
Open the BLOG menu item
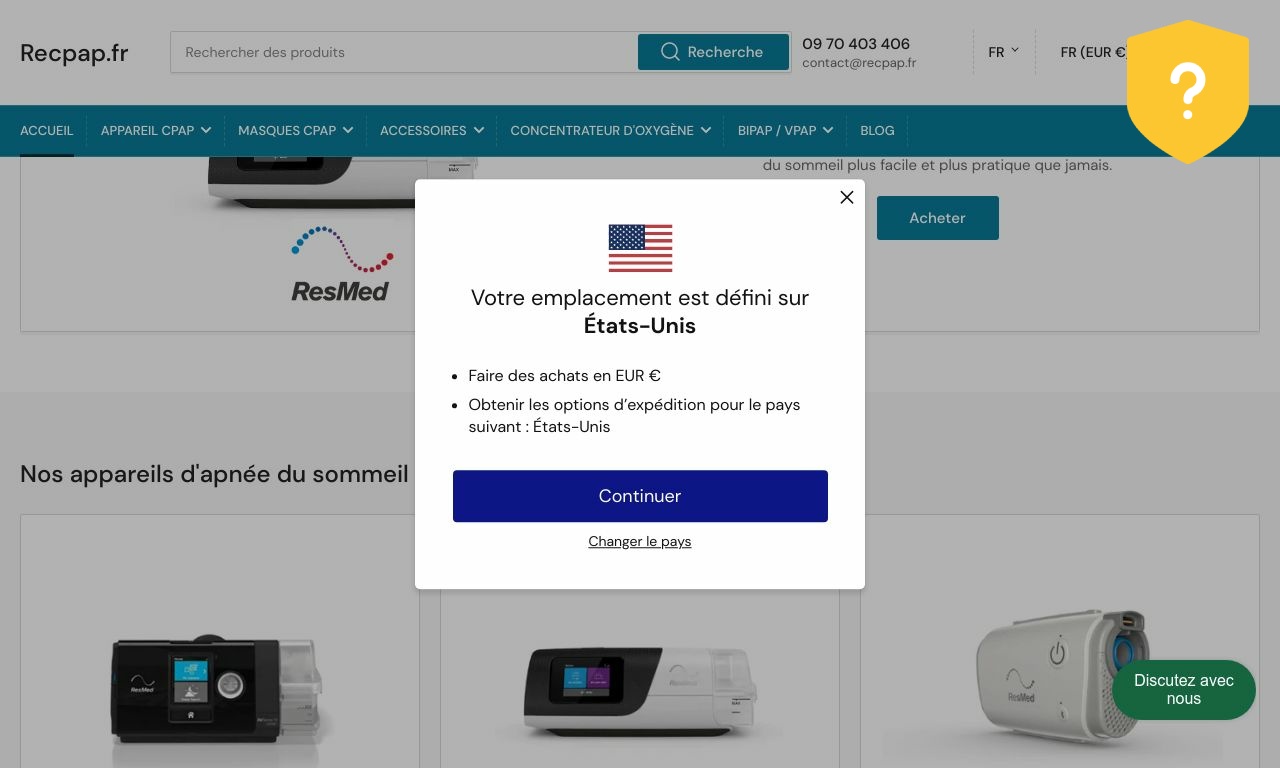[877, 130]
